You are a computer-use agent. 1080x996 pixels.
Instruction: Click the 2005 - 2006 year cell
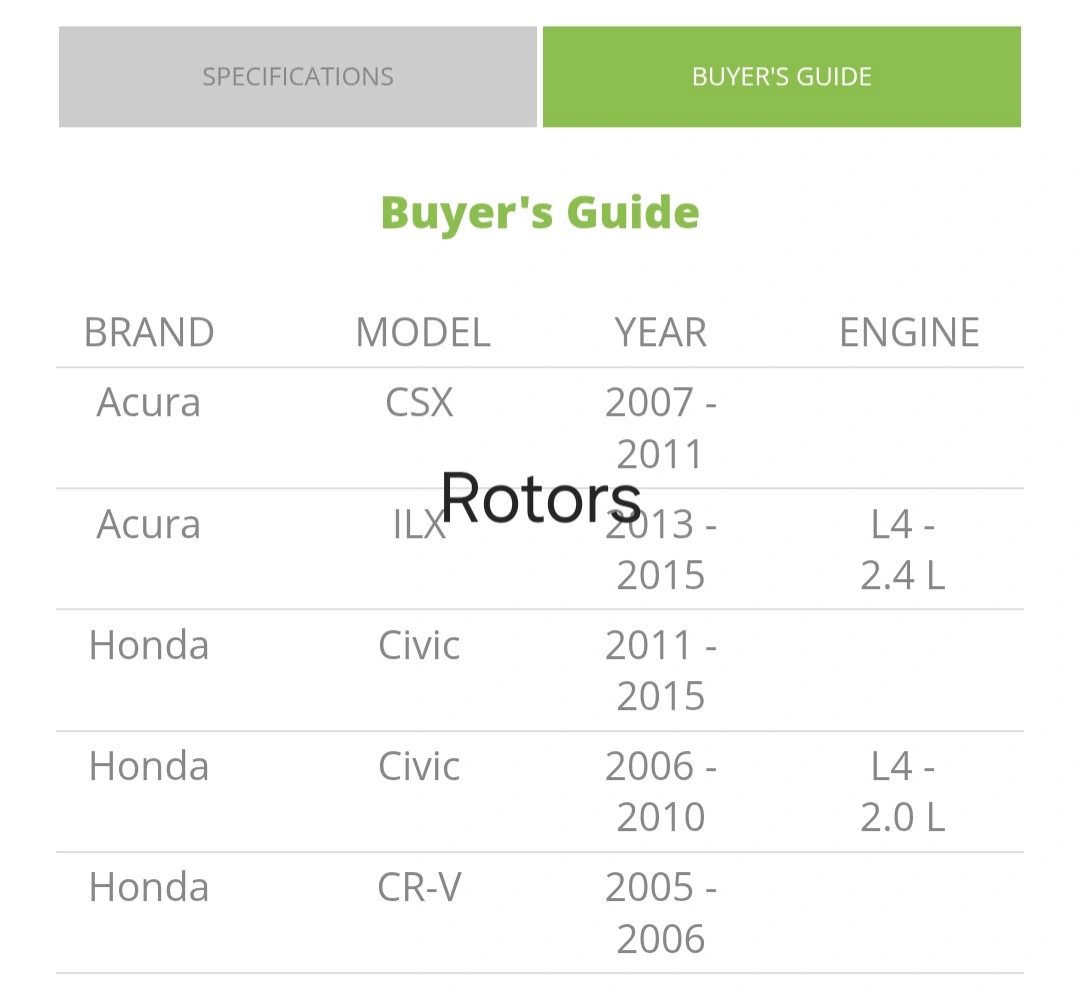click(x=661, y=913)
